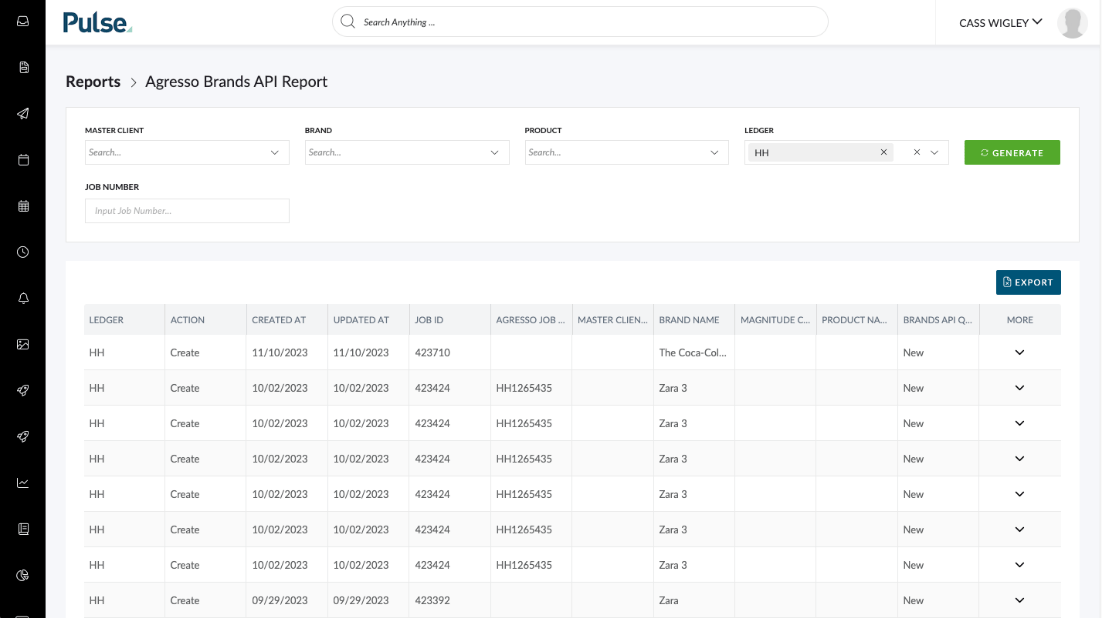Click the Master Client column header
This screenshot has width=1102, height=618.
(x=612, y=320)
